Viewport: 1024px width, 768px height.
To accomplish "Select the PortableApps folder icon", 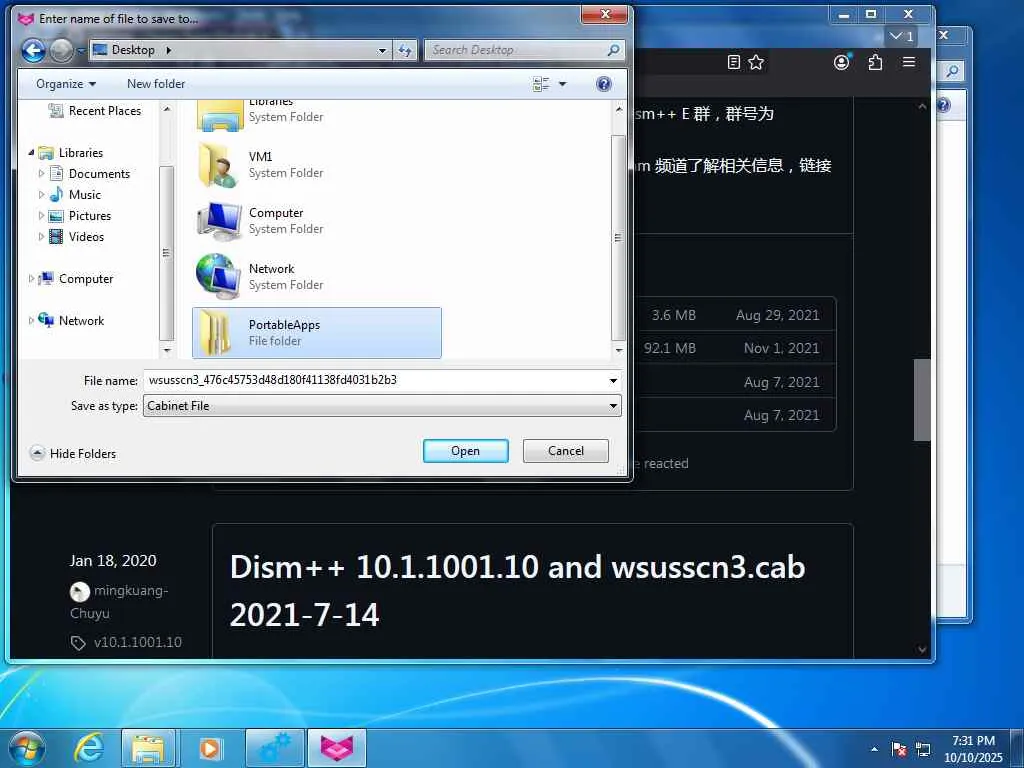I will tap(215, 332).
